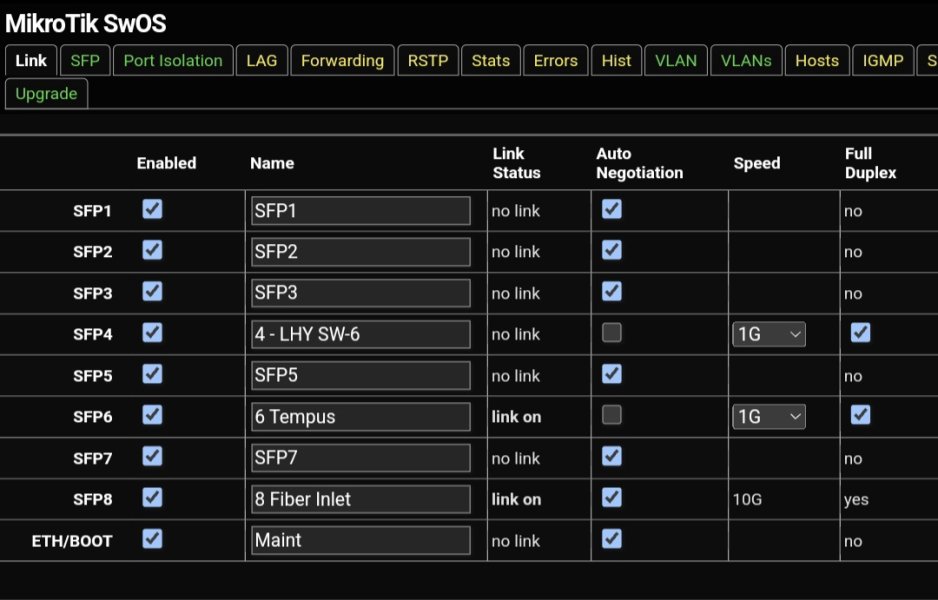938x600 pixels.
Task: Uncheck Full Duplex for SFP4
Action: [860, 333]
